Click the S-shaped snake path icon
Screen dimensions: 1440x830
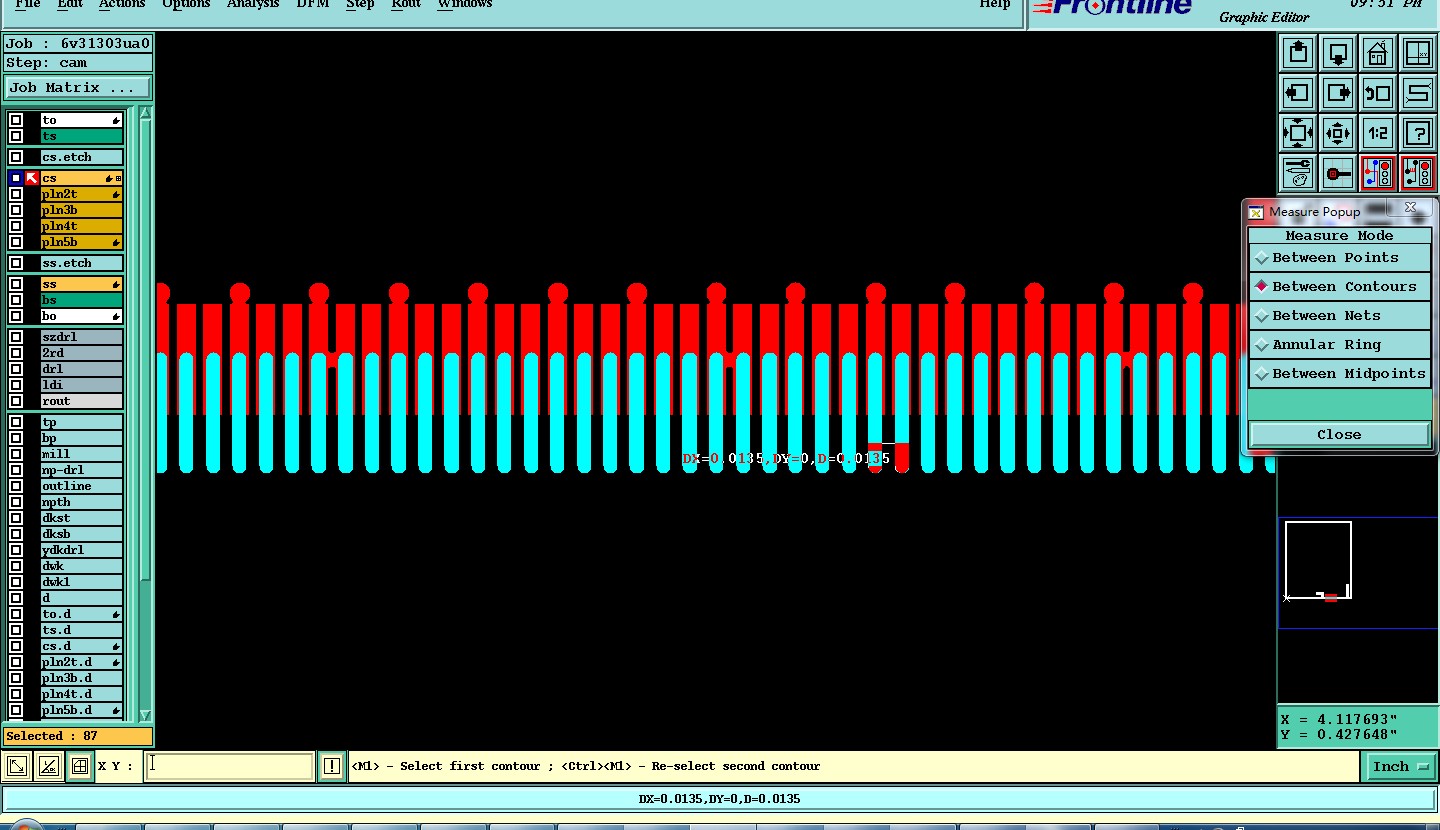[1418, 93]
